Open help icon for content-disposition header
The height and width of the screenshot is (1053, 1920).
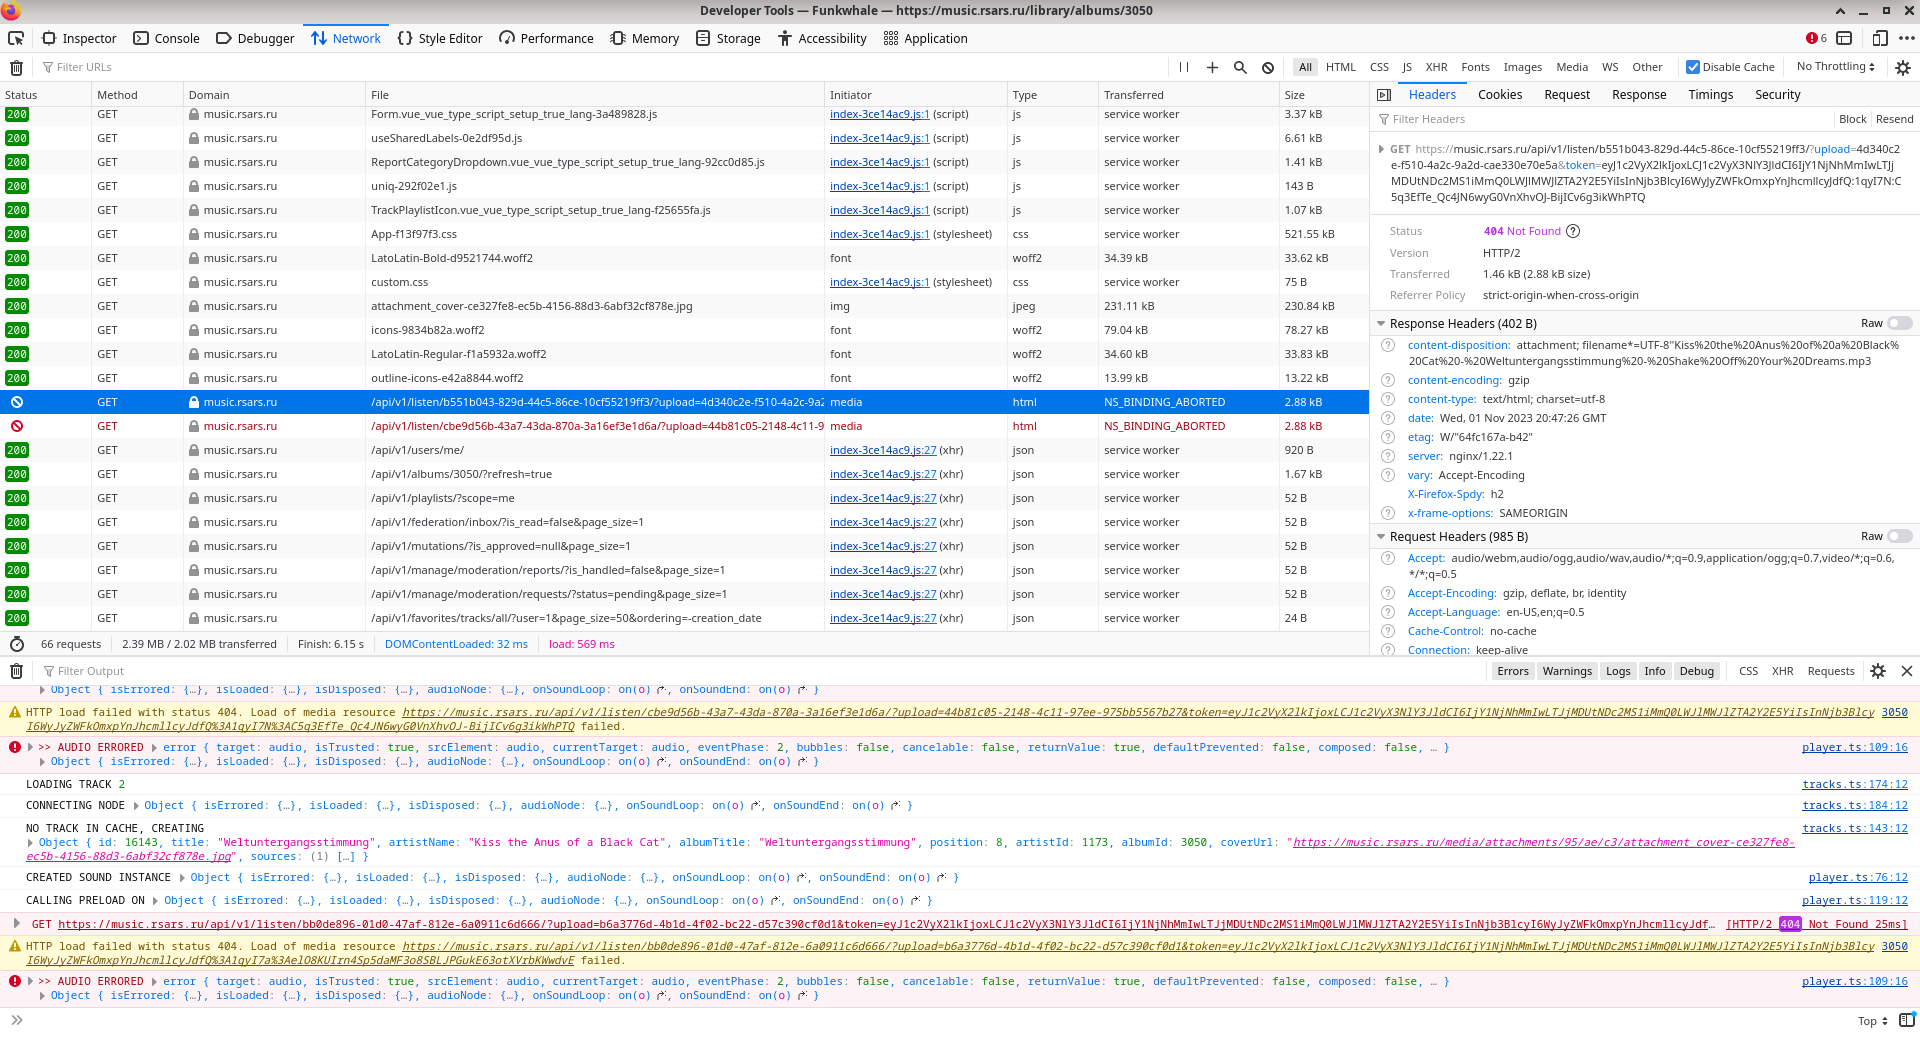[x=1388, y=345]
